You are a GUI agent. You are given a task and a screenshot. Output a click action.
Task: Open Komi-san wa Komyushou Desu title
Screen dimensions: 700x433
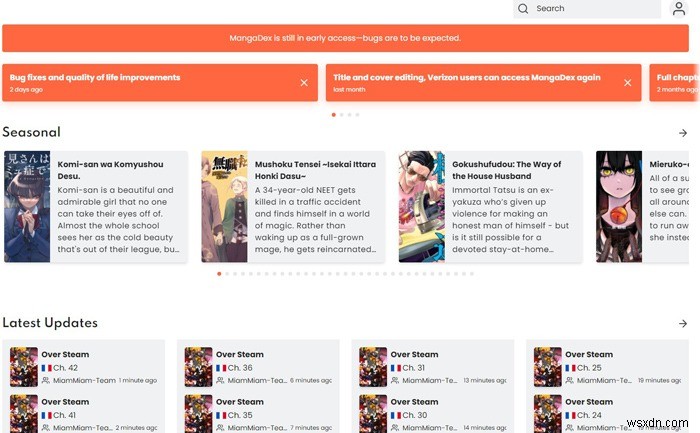[110, 170]
